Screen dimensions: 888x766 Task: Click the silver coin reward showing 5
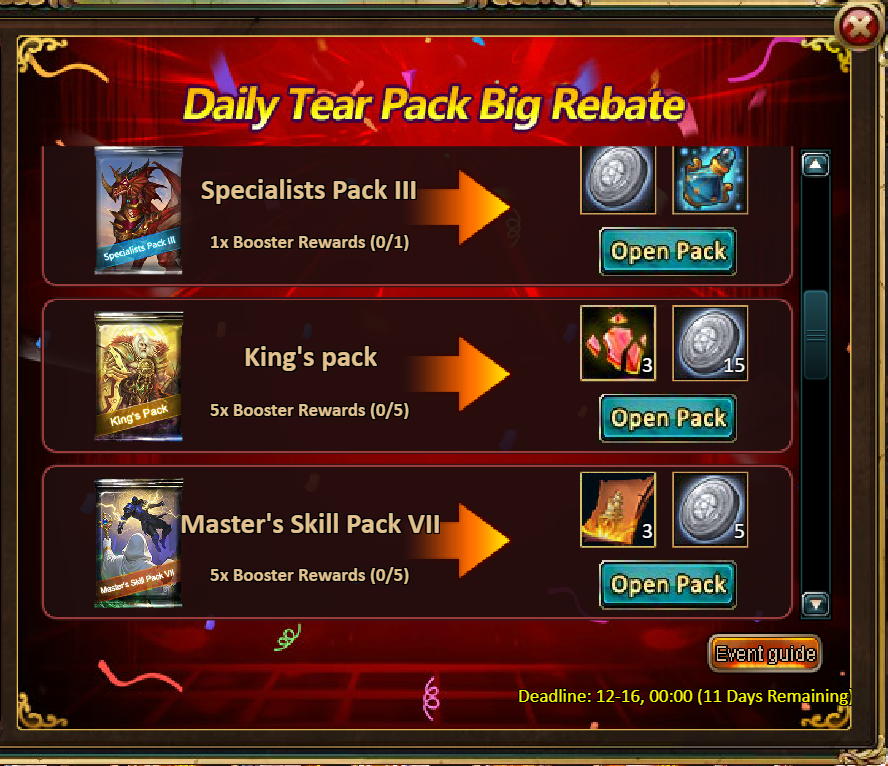(710, 510)
